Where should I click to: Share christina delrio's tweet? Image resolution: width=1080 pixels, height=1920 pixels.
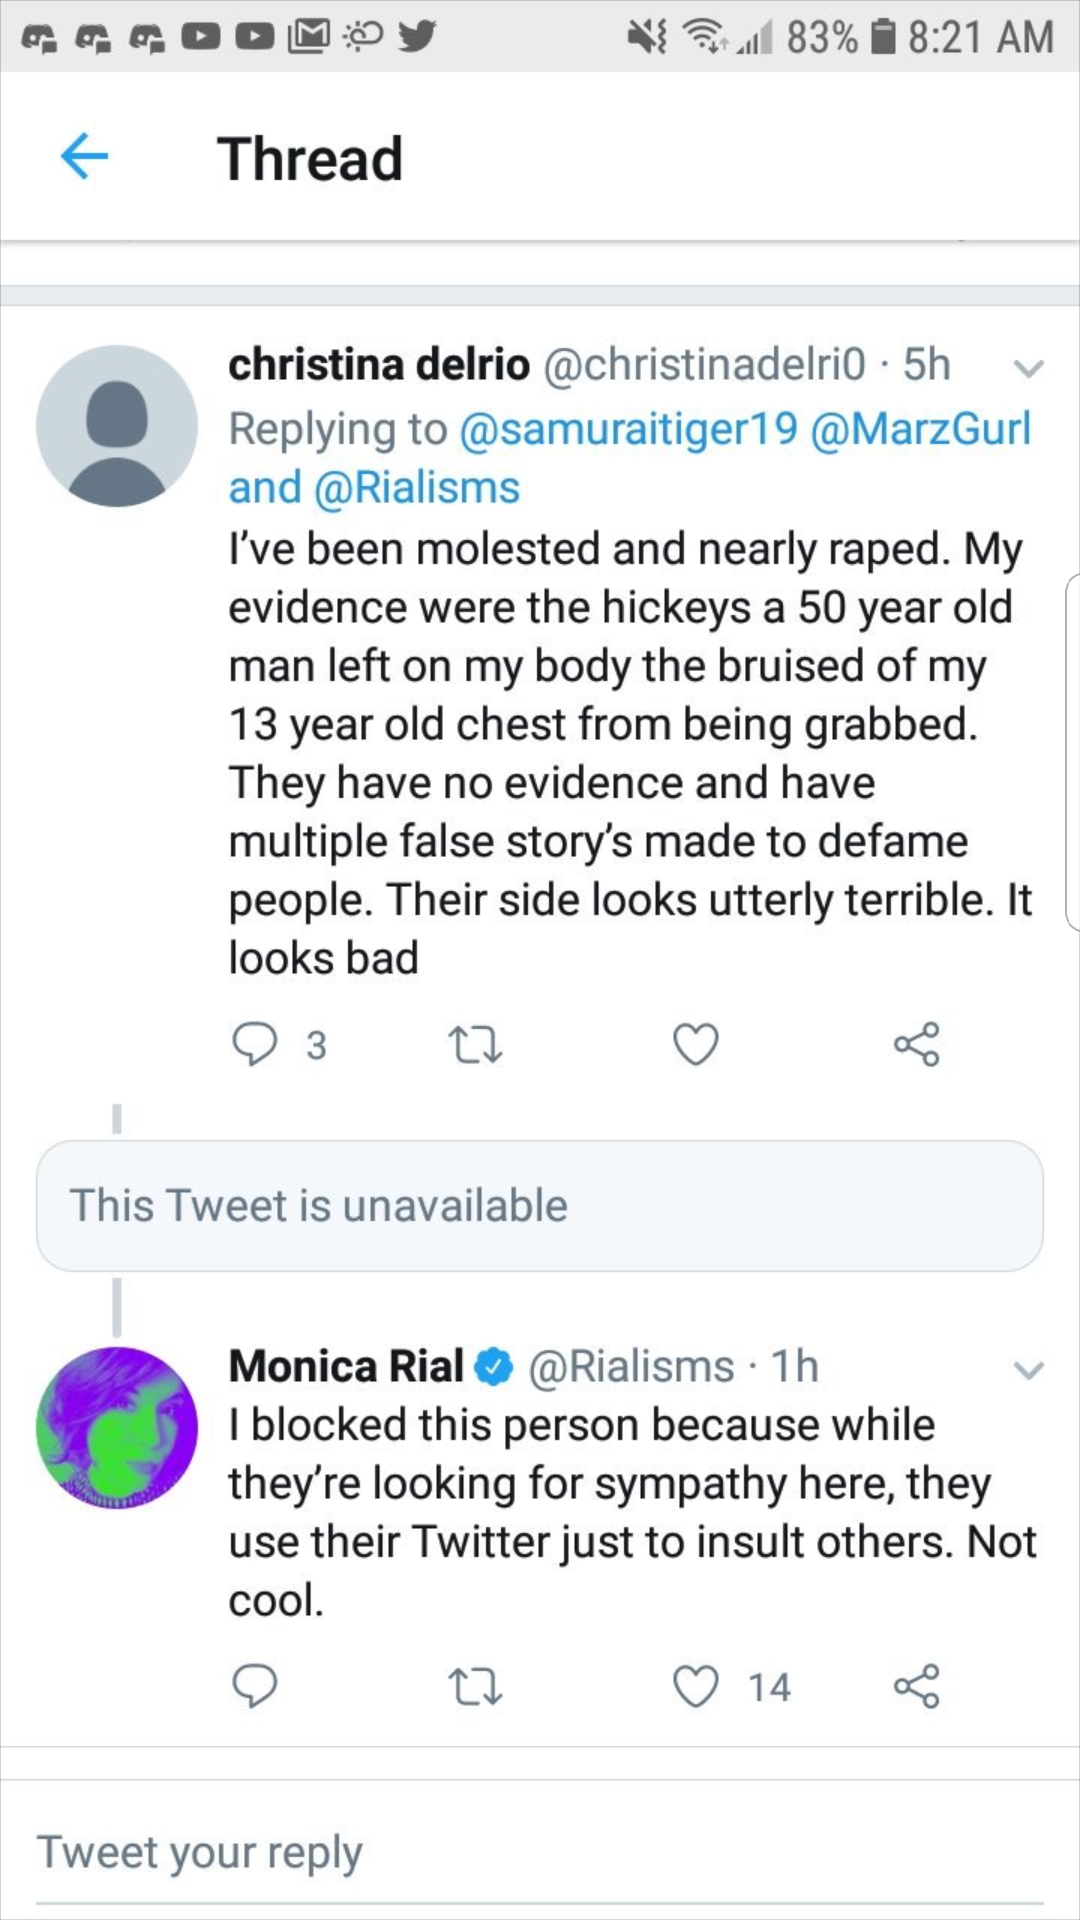[916, 1044]
